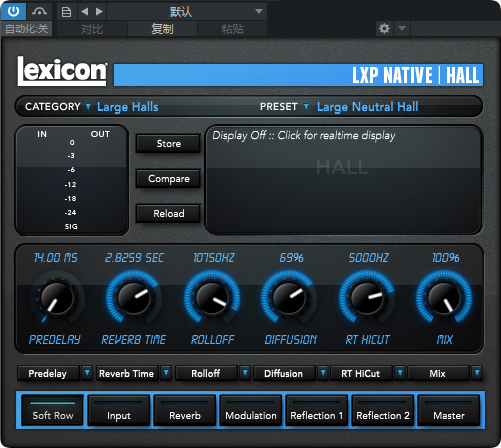Switch to the Reflection 2 tab
This screenshot has height=448, width=501.
coord(383,411)
